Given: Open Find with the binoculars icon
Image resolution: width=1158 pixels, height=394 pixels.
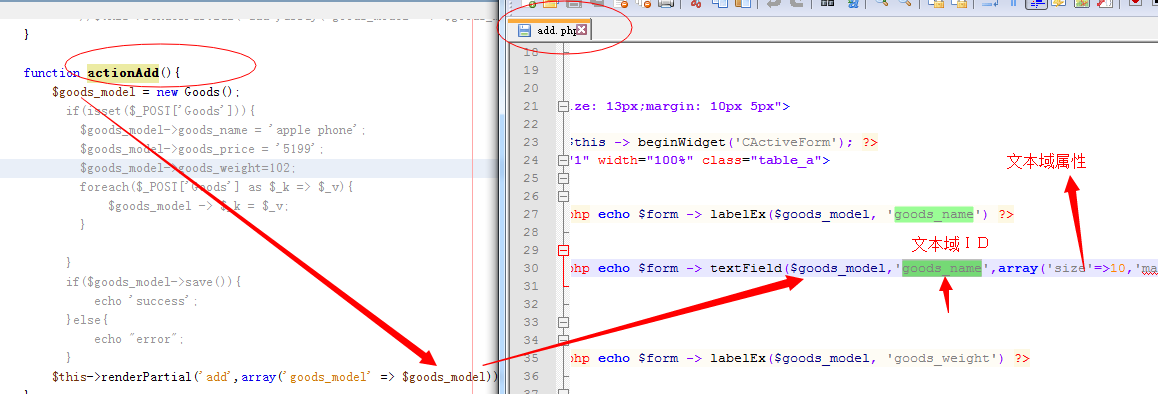Looking at the screenshot, I should [x=827, y=4].
